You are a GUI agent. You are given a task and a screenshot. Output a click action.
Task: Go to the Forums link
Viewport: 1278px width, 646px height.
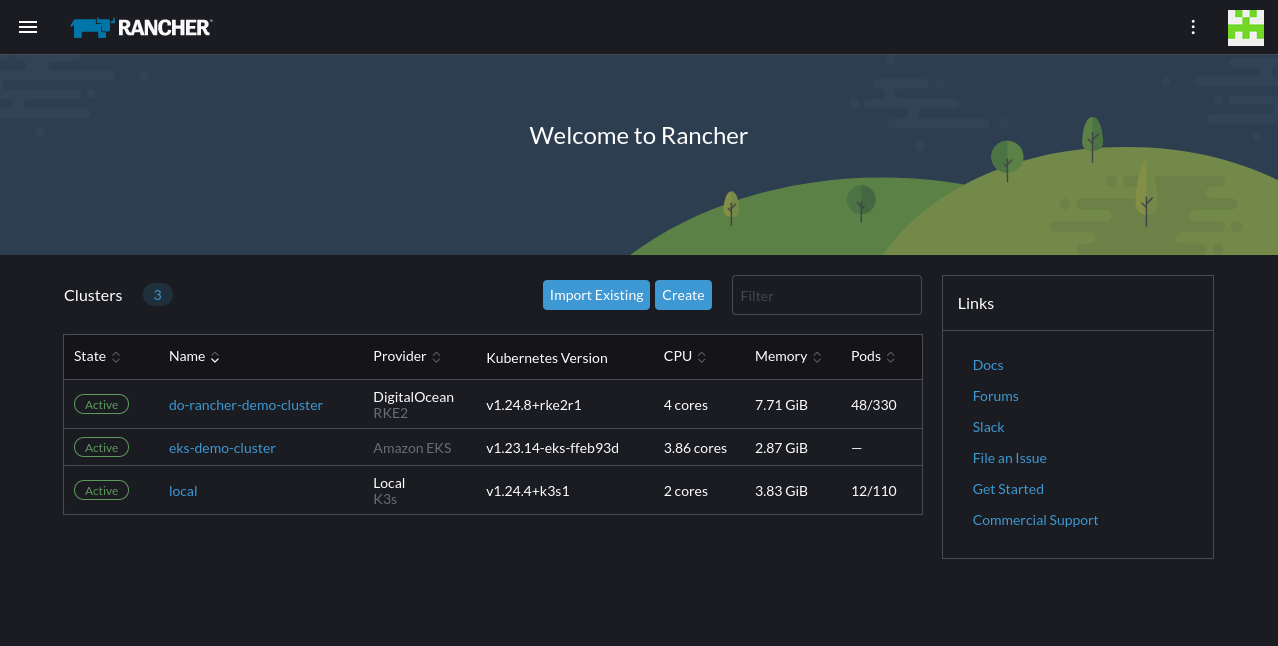(995, 396)
